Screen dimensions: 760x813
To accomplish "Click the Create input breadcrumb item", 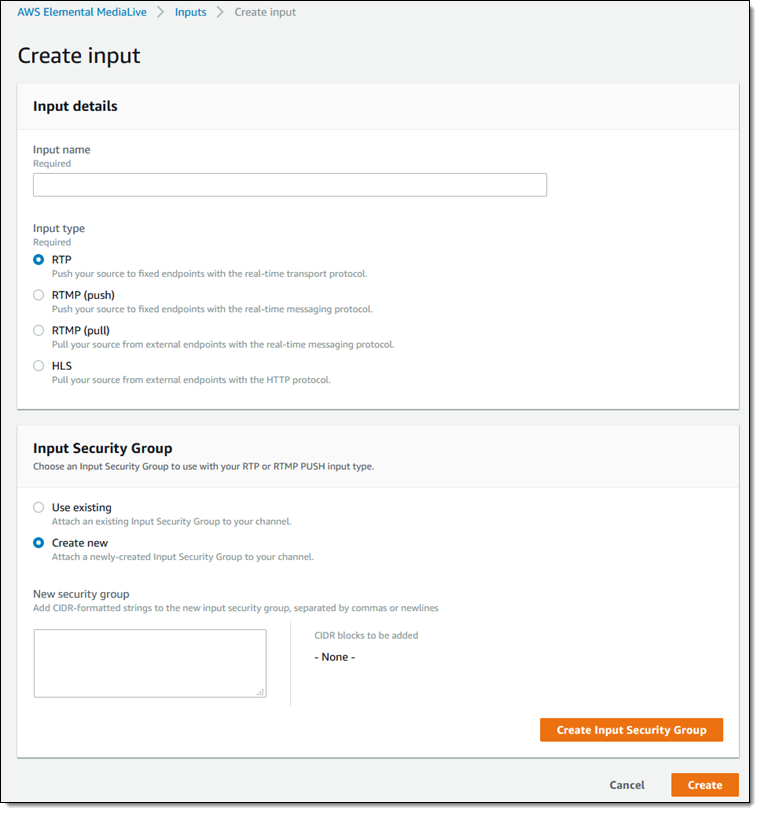I will click(x=265, y=12).
